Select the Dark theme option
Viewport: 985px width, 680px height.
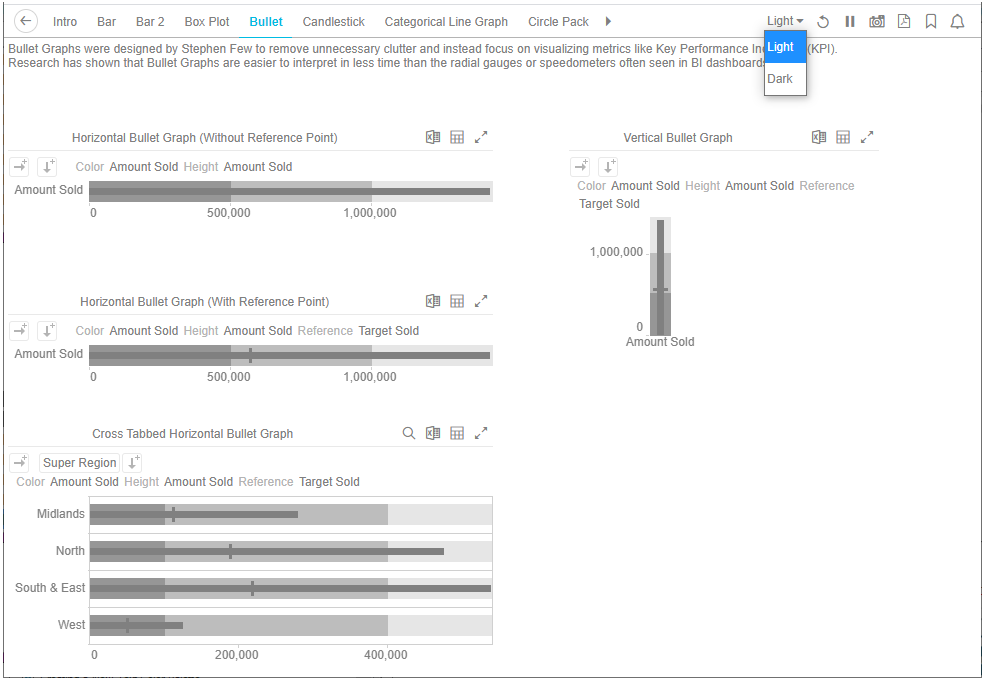click(781, 79)
